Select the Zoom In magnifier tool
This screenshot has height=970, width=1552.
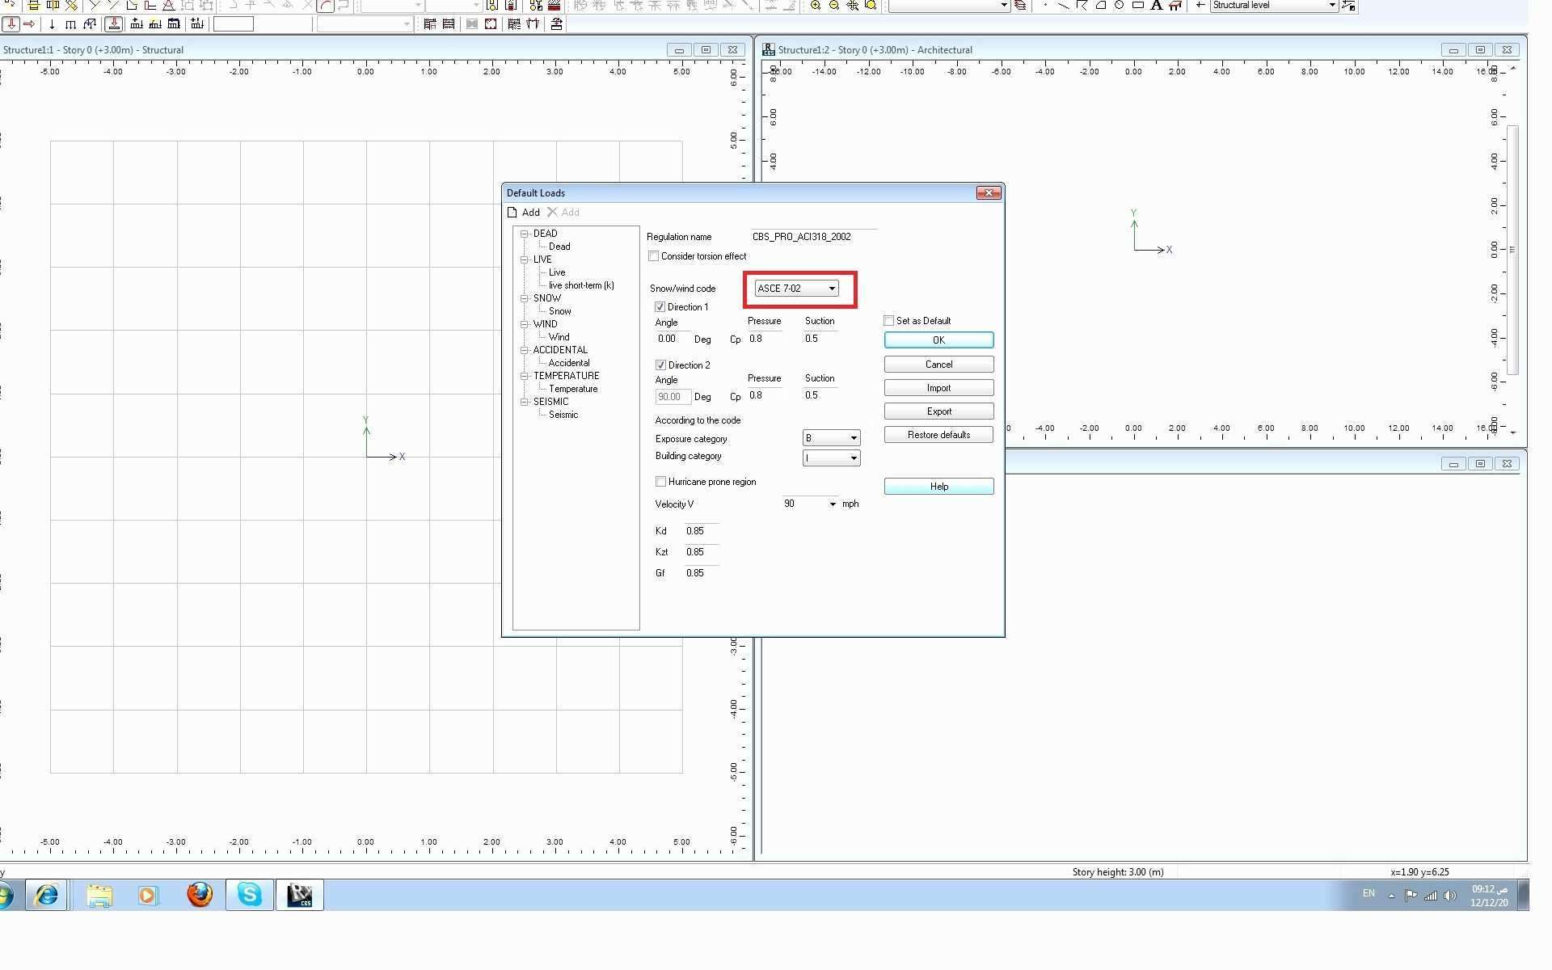point(815,6)
